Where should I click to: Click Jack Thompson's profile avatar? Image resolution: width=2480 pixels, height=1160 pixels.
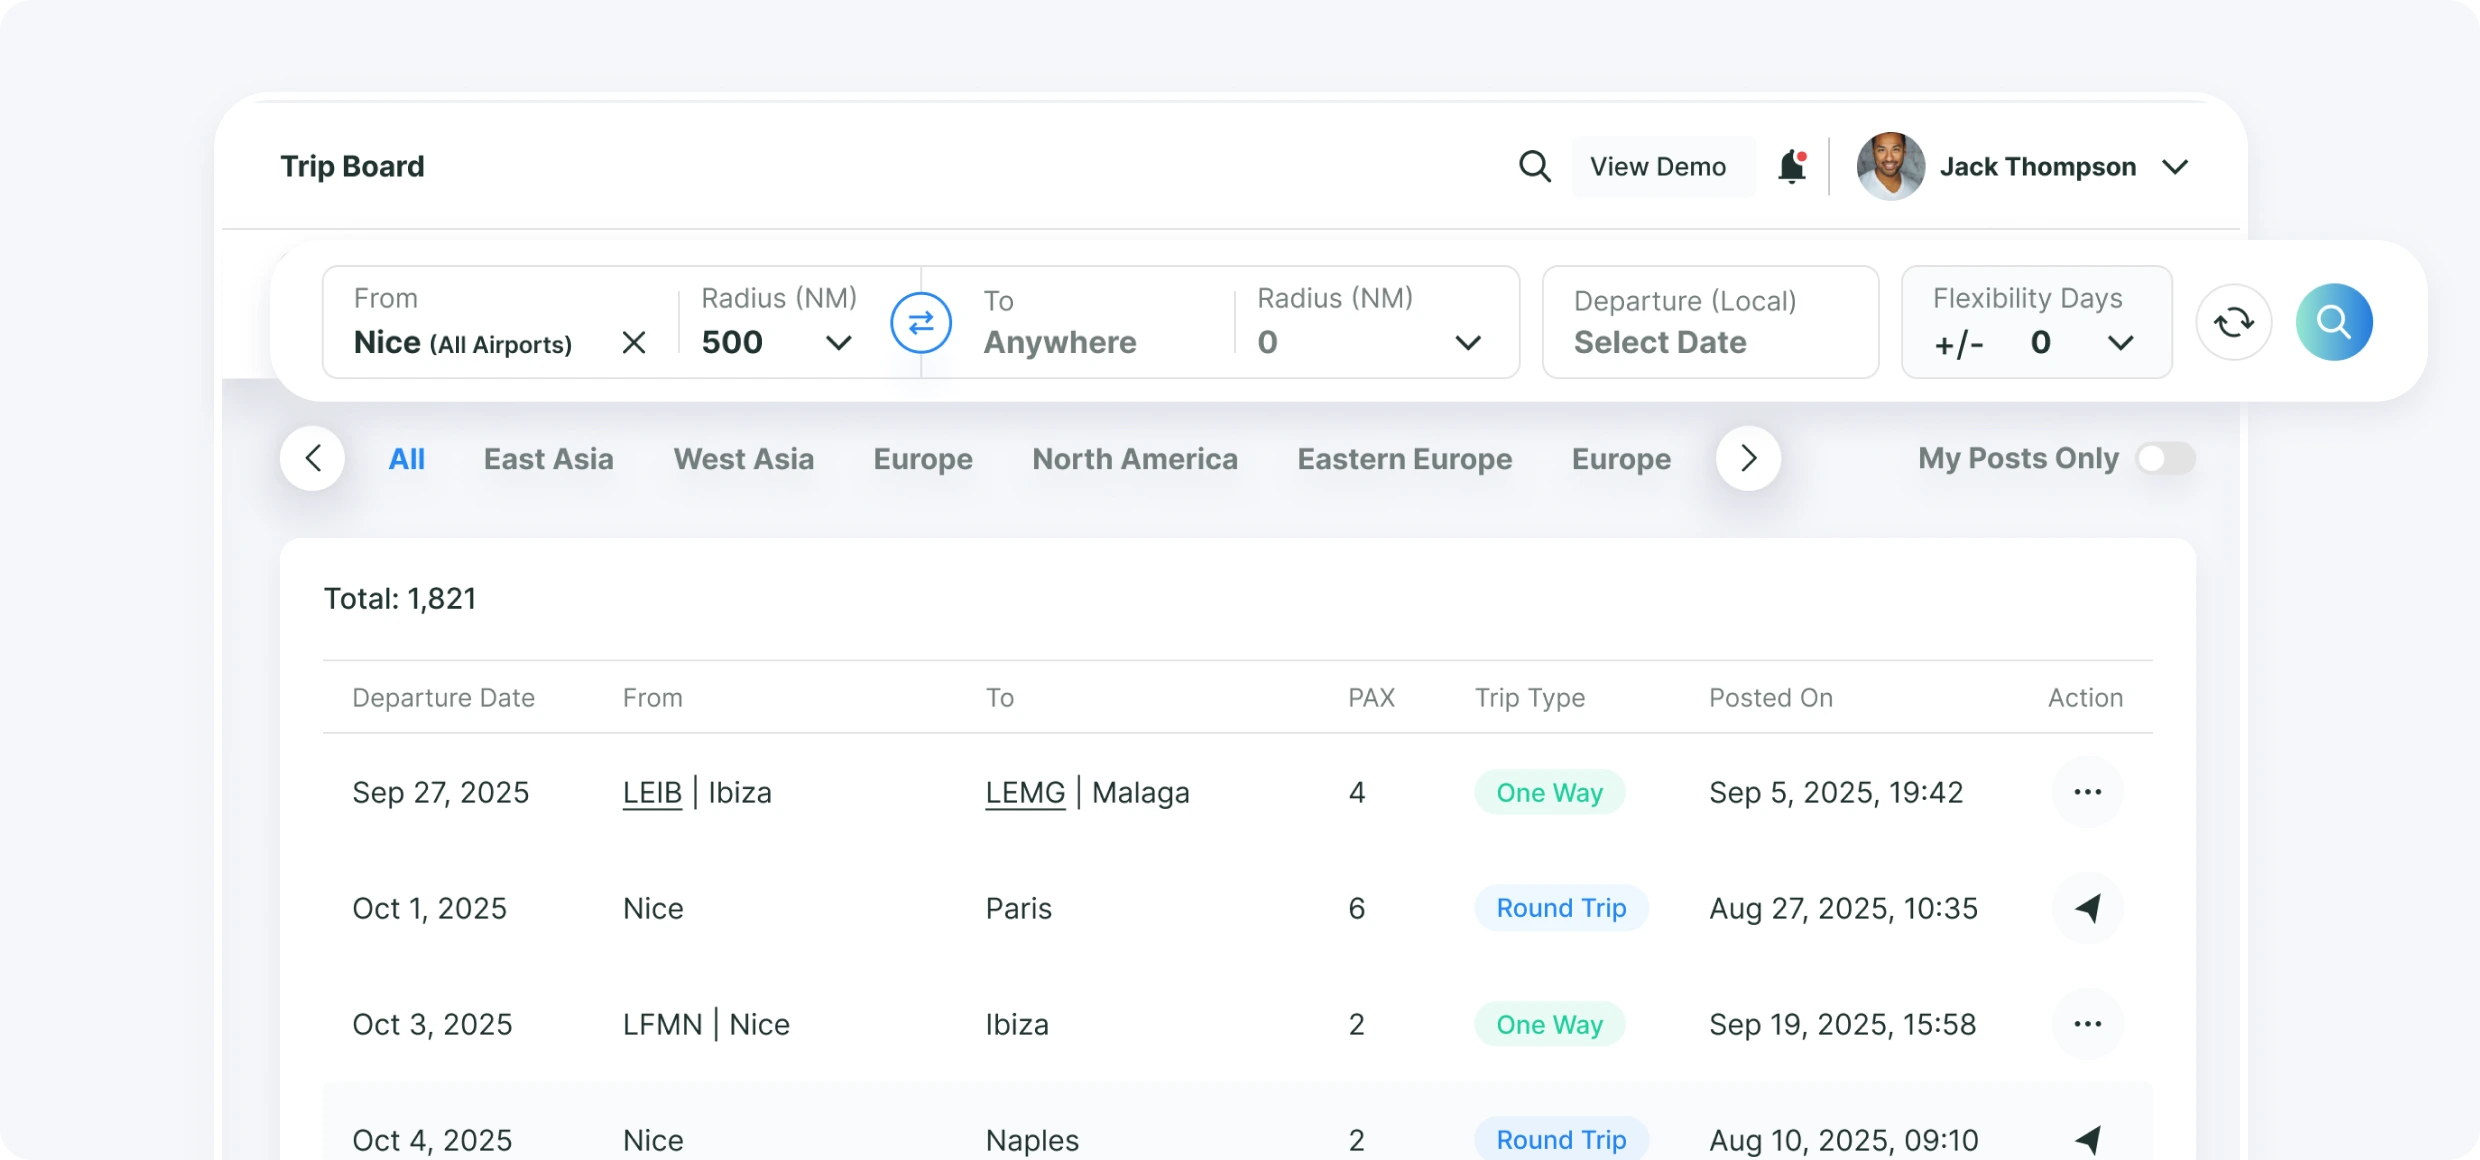tap(1890, 166)
